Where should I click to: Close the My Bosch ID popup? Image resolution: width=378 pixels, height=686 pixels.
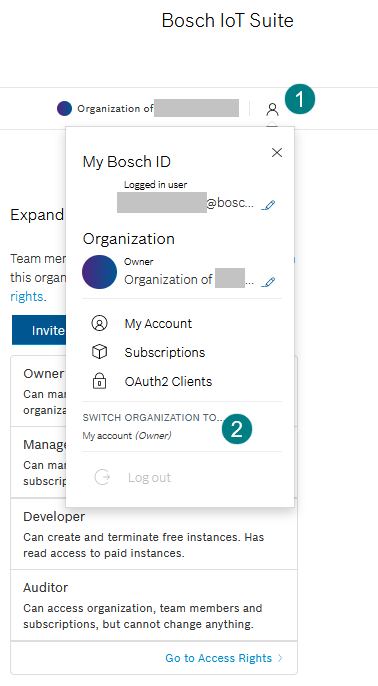point(277,153)
